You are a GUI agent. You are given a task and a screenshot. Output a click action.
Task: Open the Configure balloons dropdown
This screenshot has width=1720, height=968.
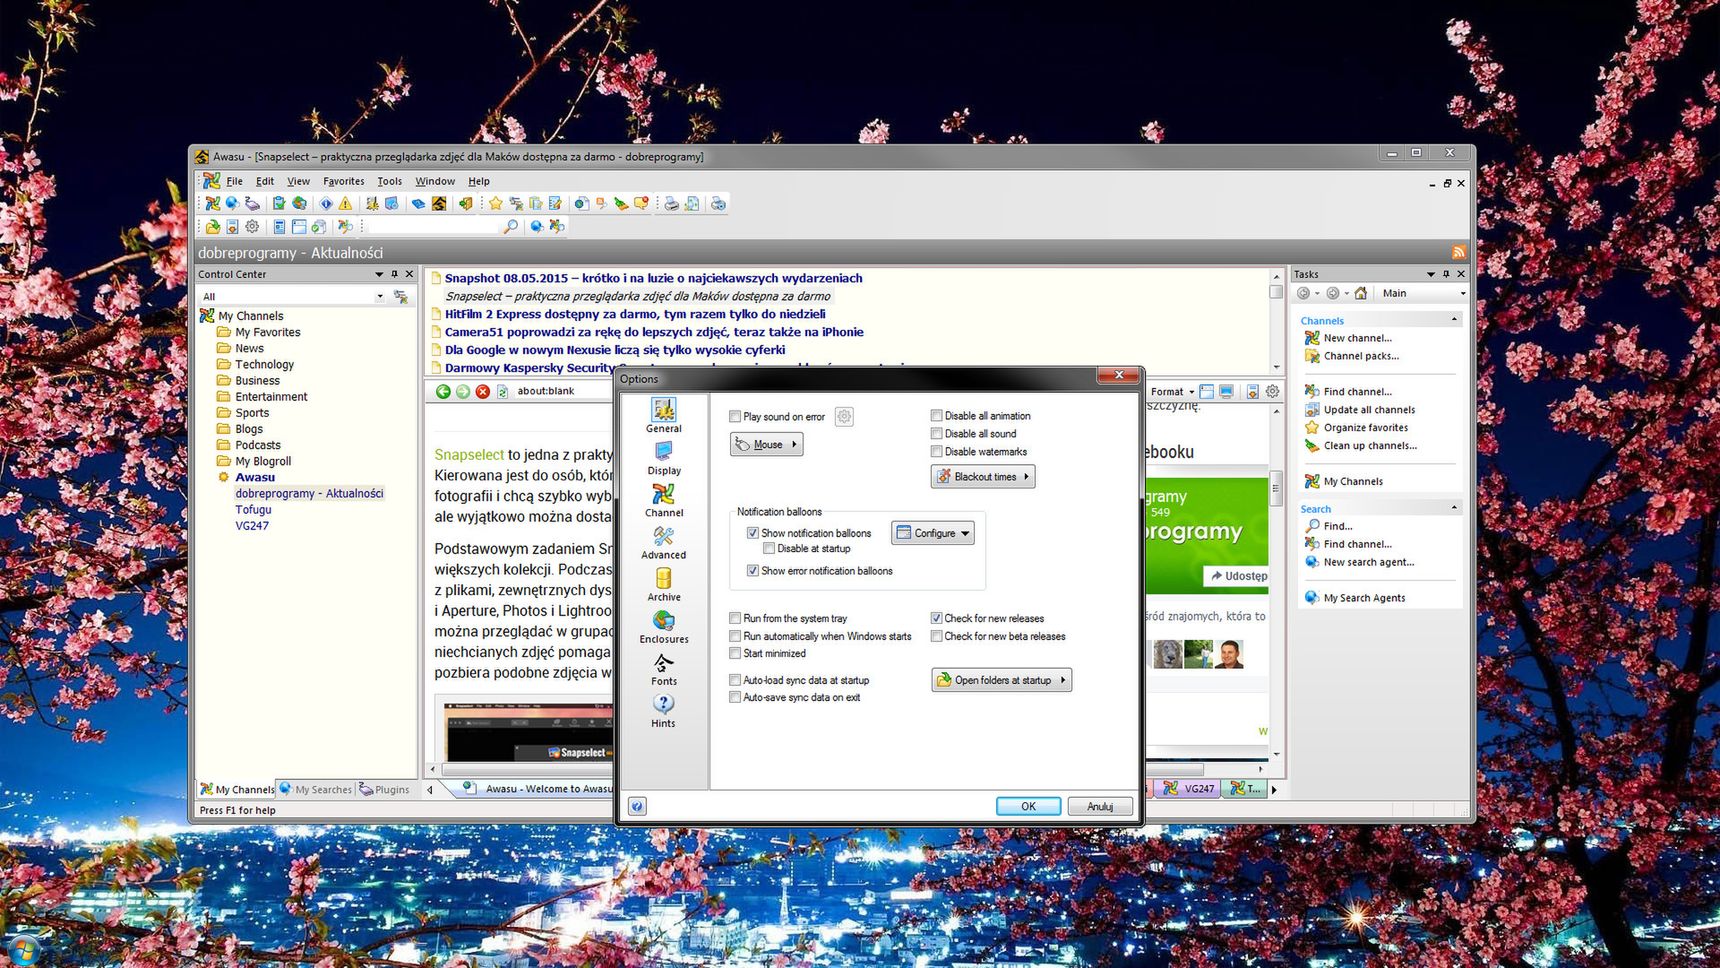[932, 533]
